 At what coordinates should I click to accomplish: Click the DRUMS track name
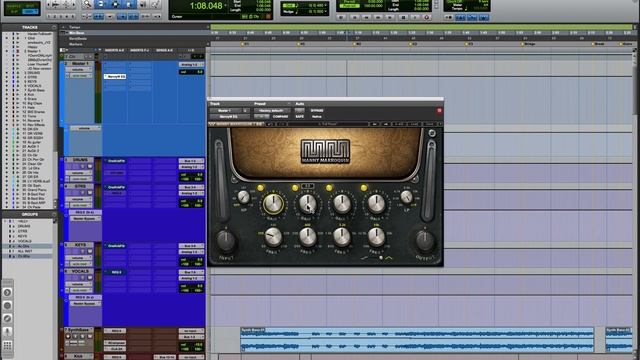(x=79, y=160)
